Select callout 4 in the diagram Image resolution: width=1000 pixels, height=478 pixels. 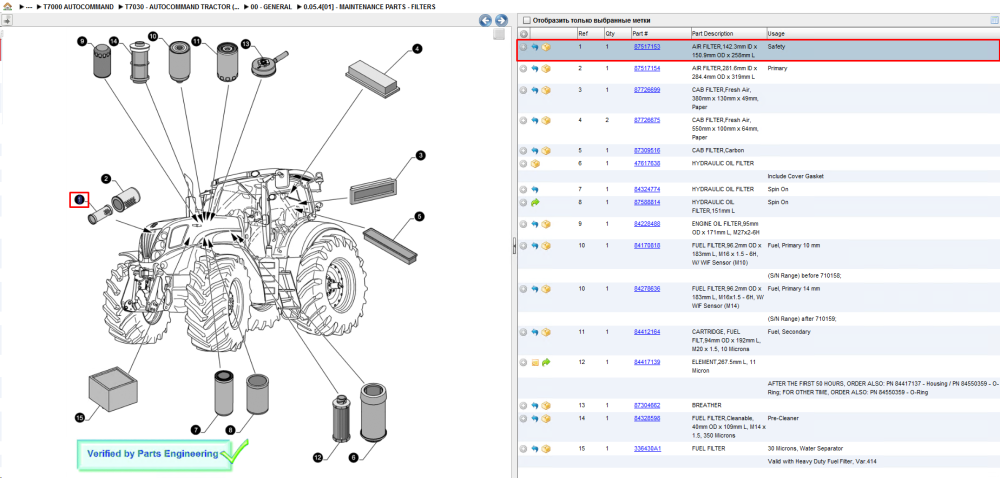point(416,48)
